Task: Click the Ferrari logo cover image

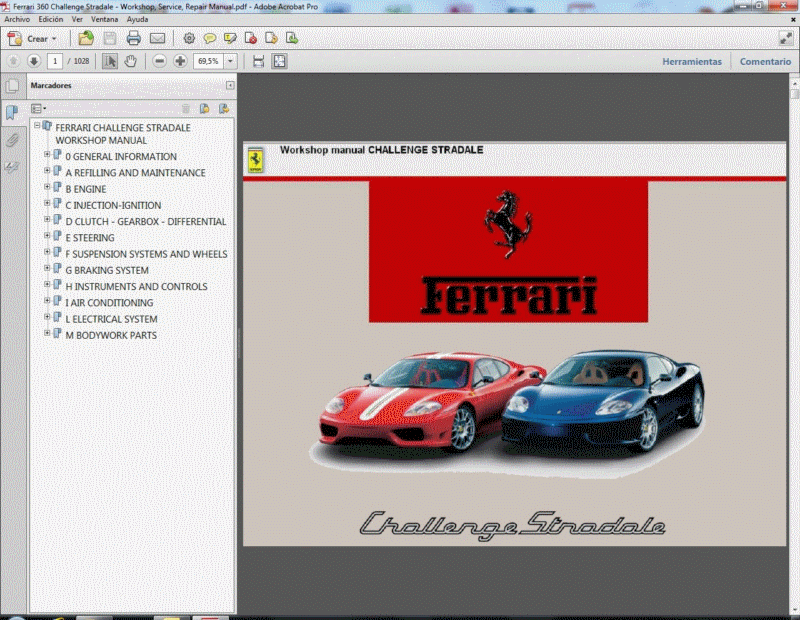Action: pyautogui.click(x=508, y=252)
